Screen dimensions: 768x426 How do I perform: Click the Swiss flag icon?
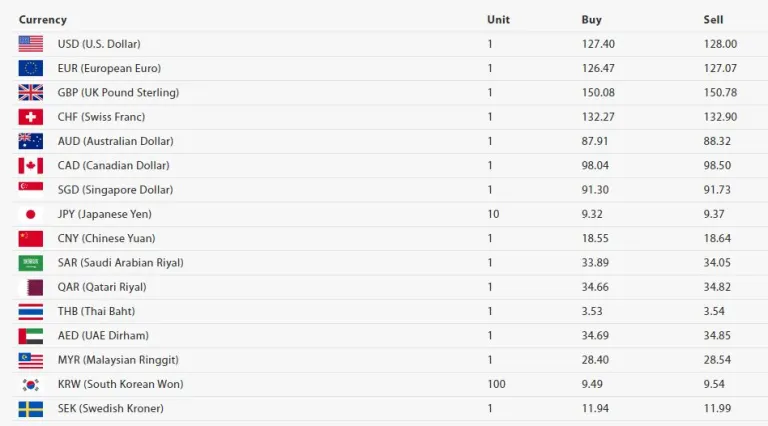pyautogui.click(x=31, y=117)
